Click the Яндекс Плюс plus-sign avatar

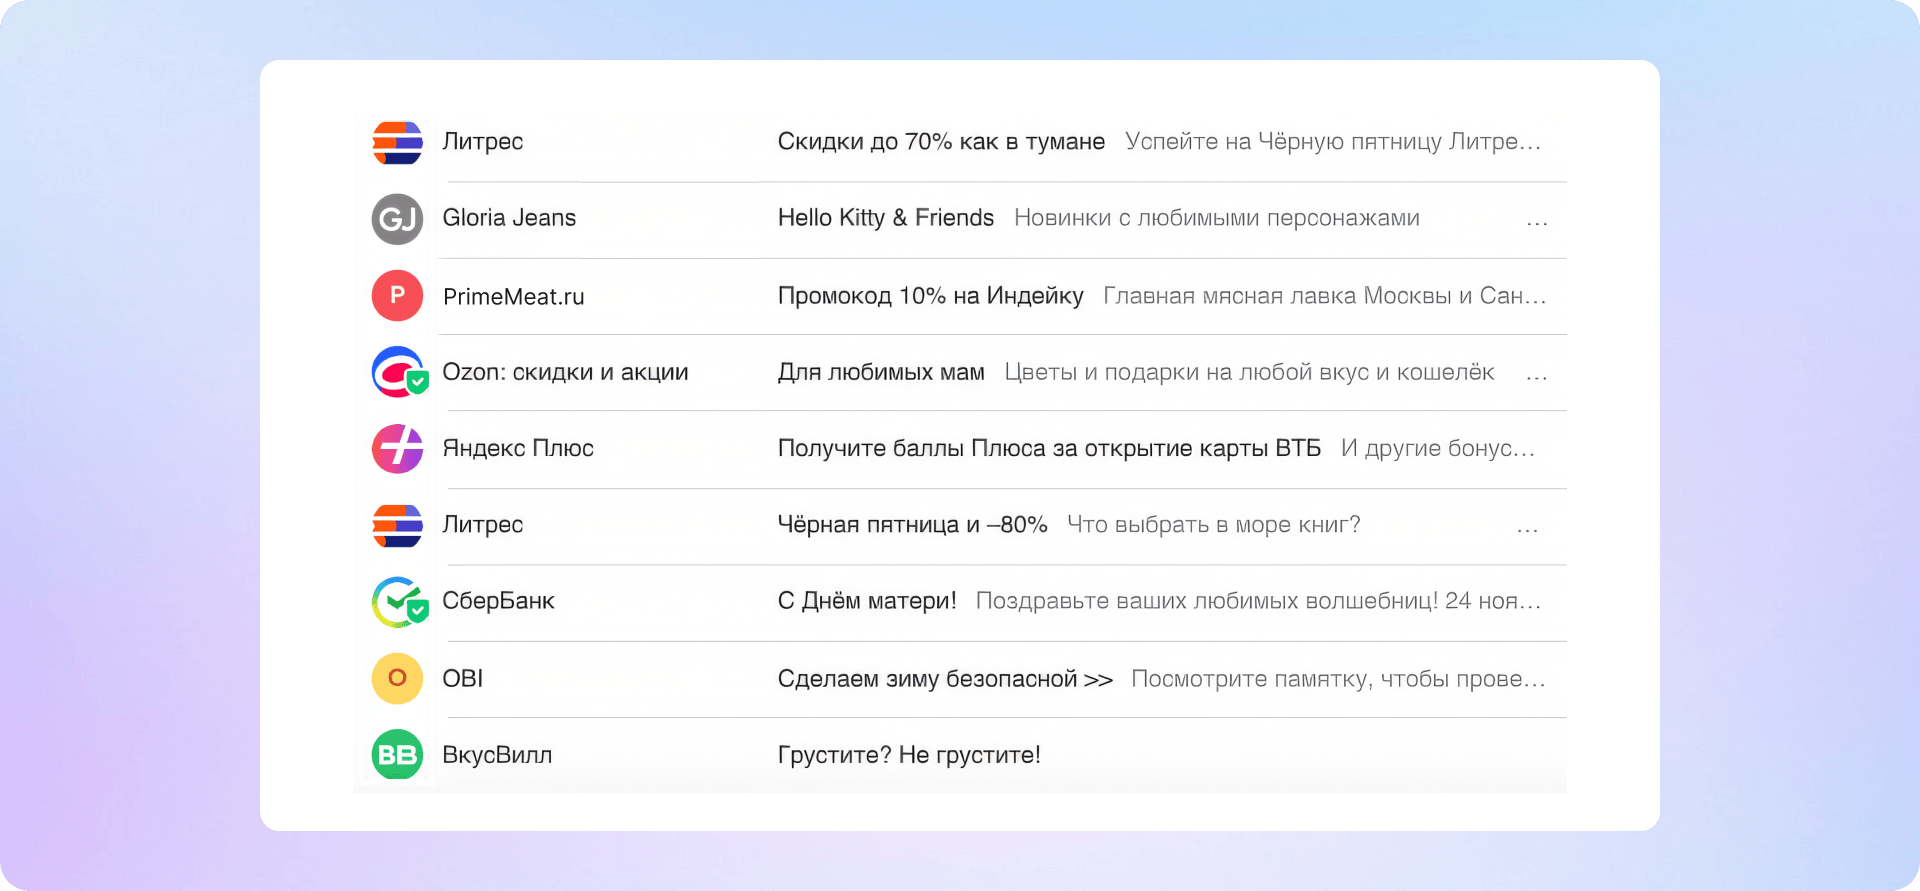pyautogui.click(x=397, y=449)
